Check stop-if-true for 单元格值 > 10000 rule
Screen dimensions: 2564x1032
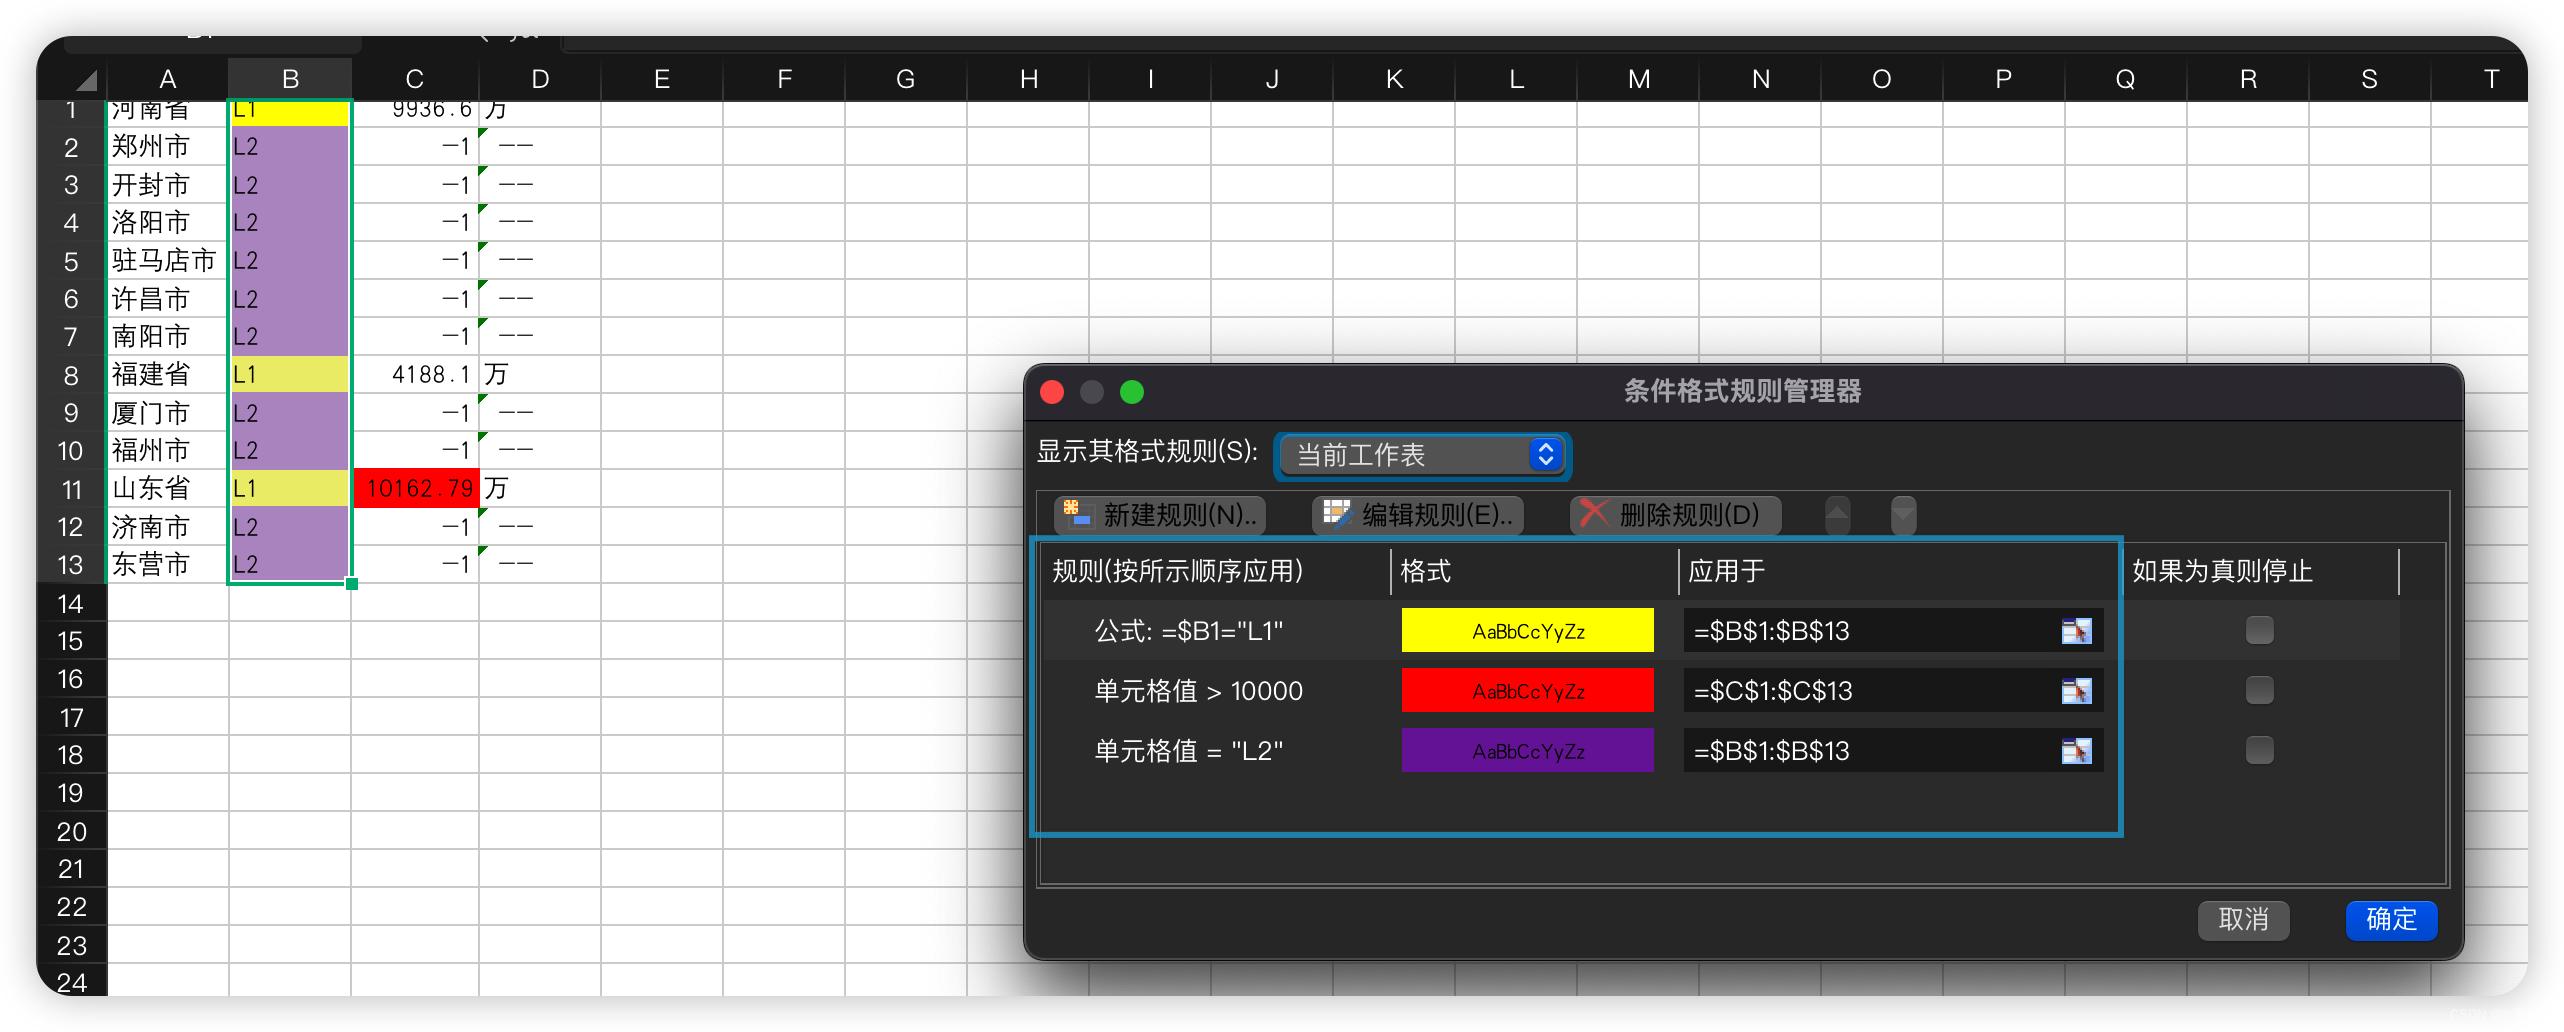pos(2259,690)
